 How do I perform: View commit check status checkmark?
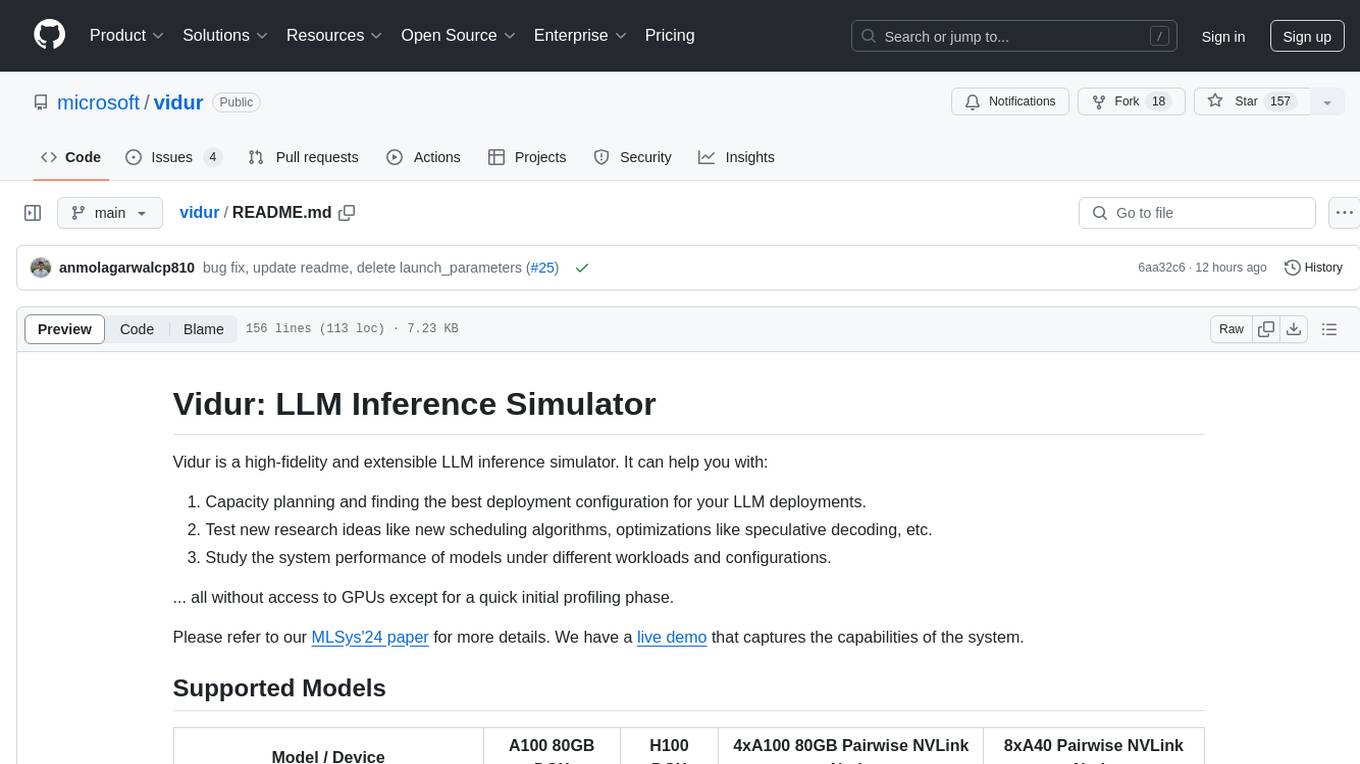tap(582, 268)
